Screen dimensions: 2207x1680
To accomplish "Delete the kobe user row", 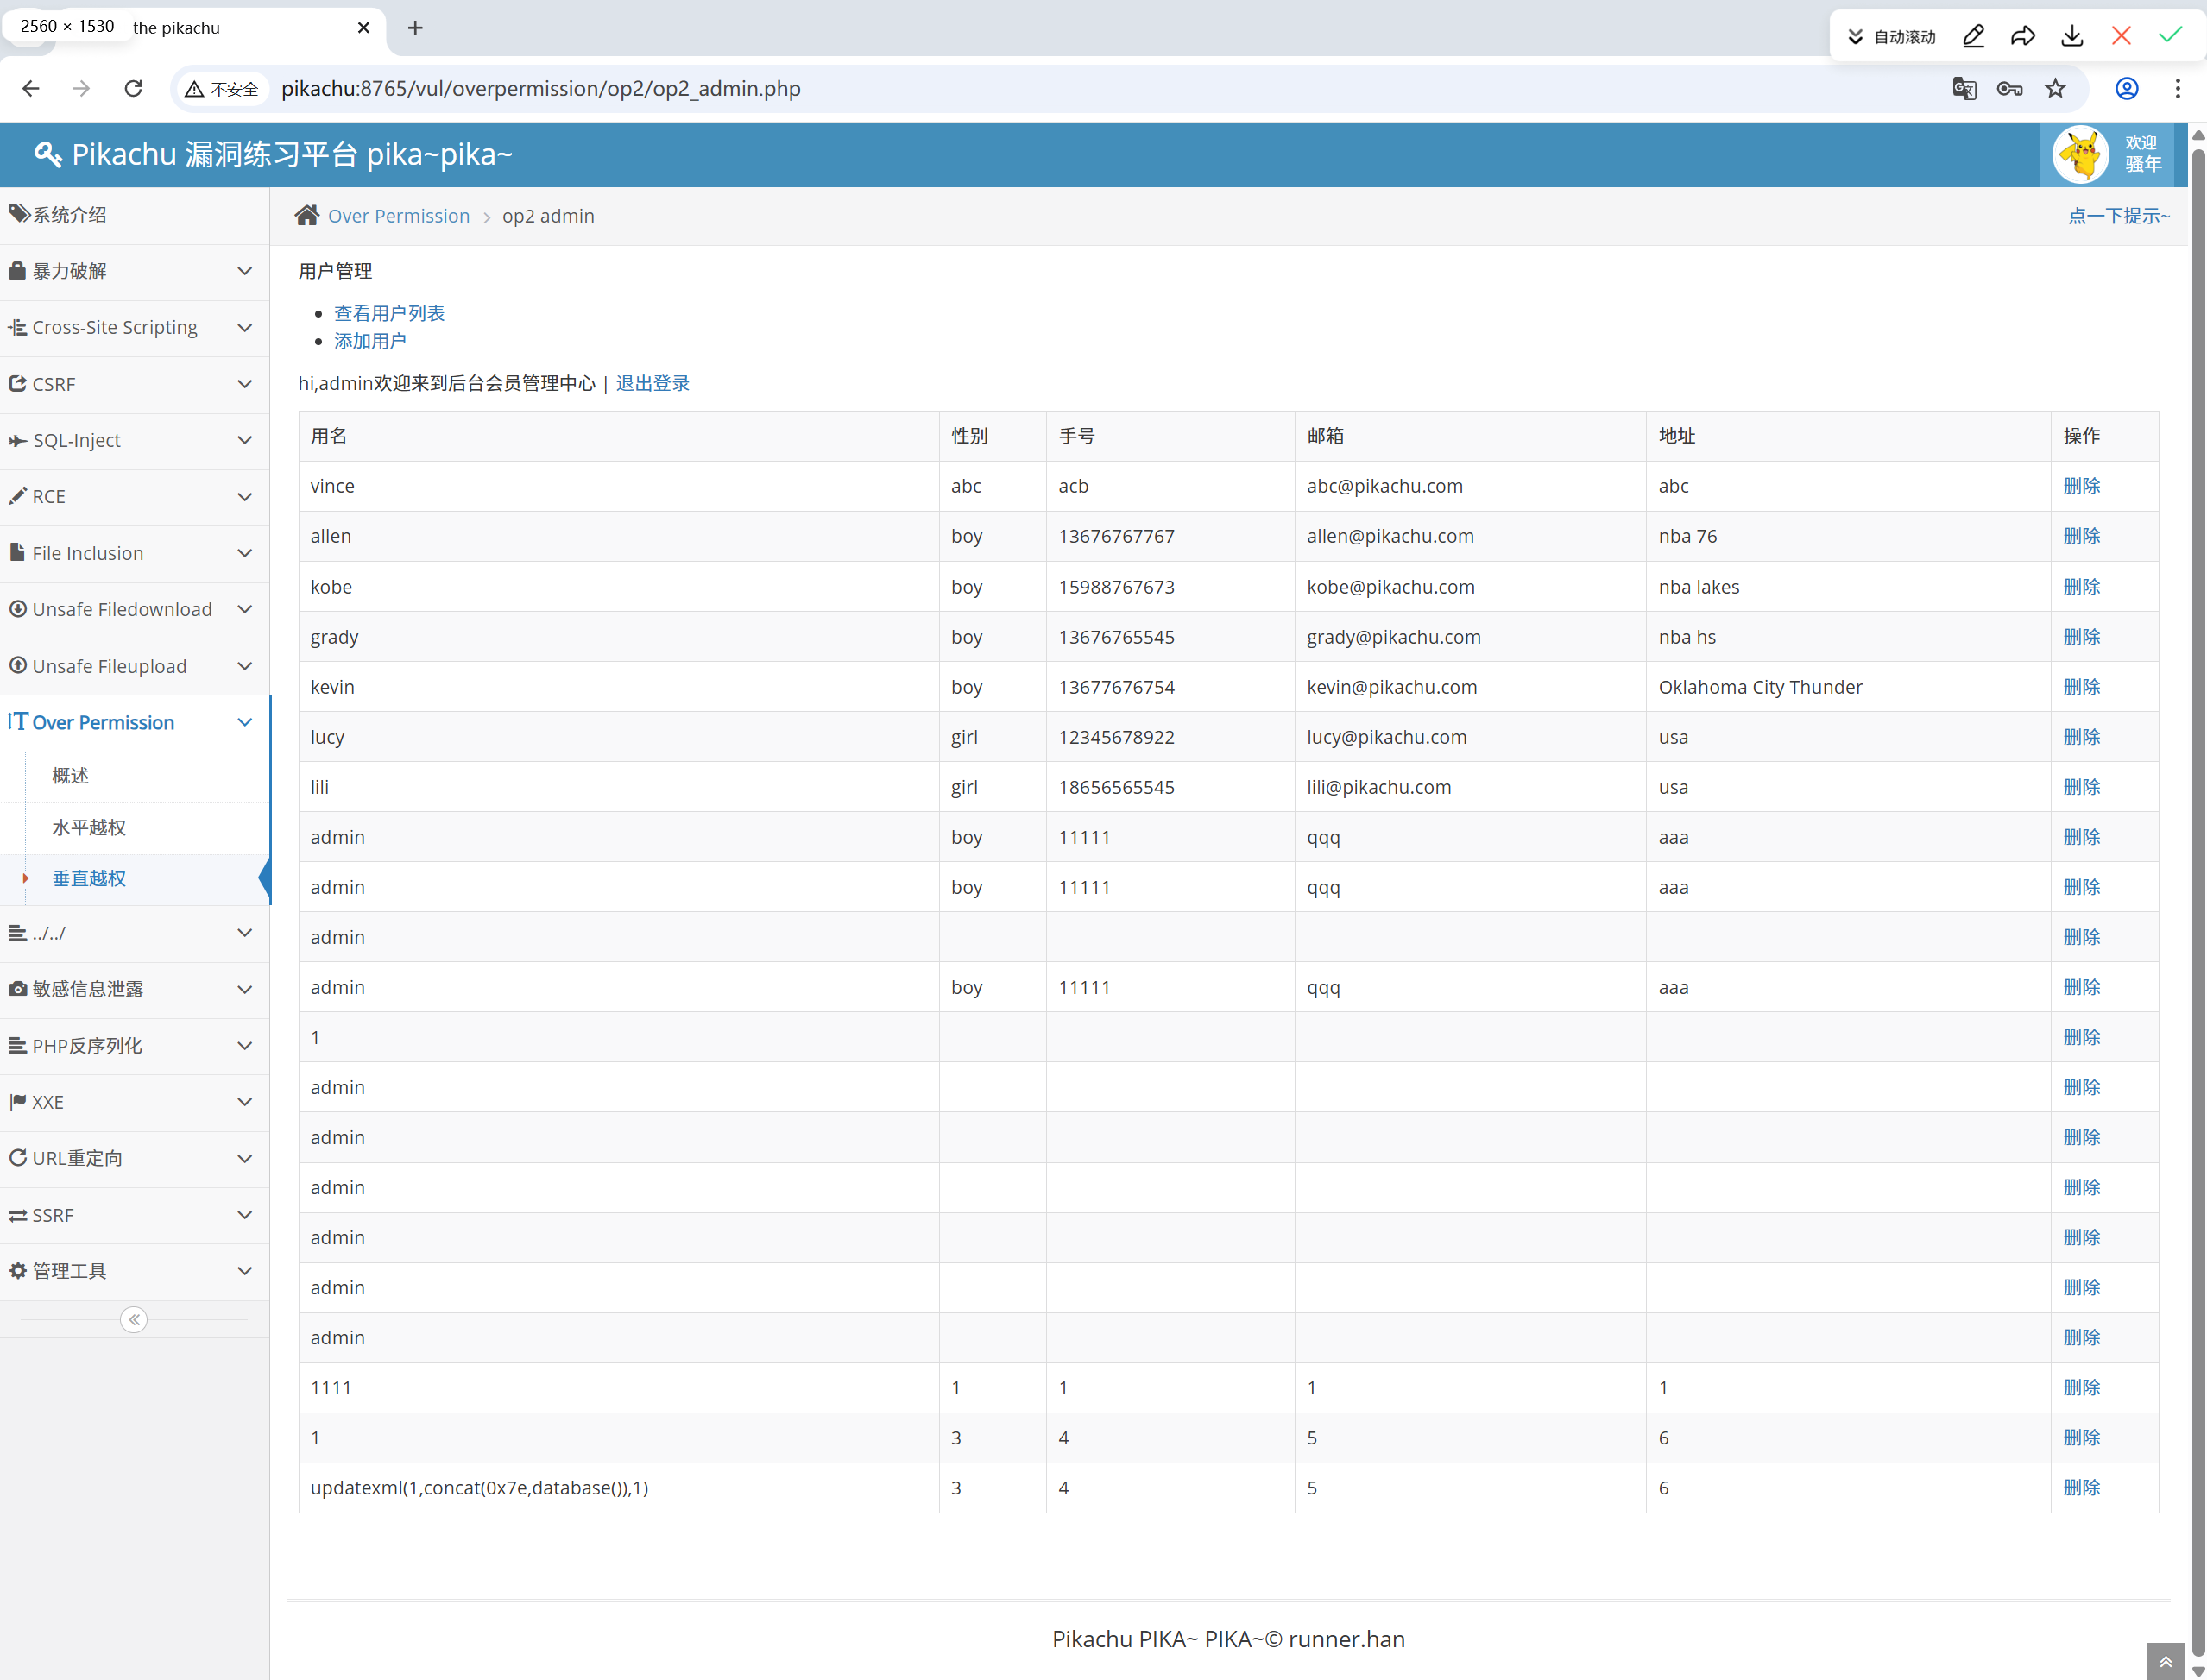I will (x=2081, y=587).
